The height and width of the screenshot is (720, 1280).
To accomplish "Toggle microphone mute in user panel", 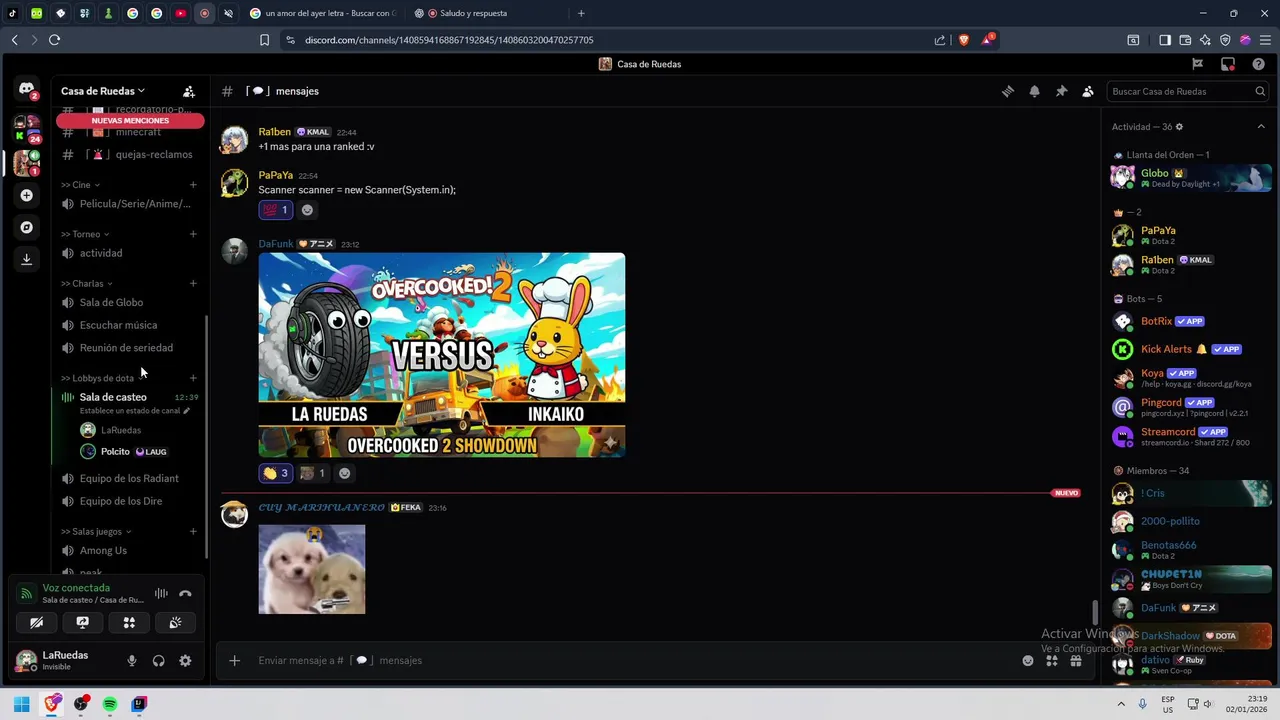I will pos(131,661).
